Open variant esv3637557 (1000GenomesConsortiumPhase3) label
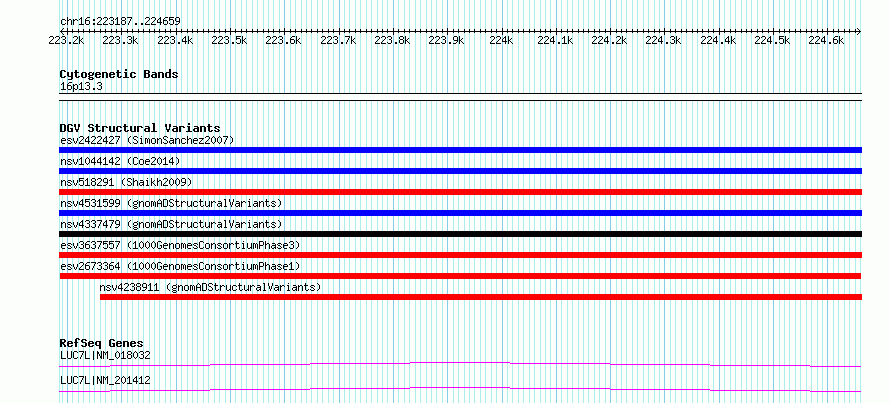This screenshot has height=403, width=890. (x=180, y=245)
